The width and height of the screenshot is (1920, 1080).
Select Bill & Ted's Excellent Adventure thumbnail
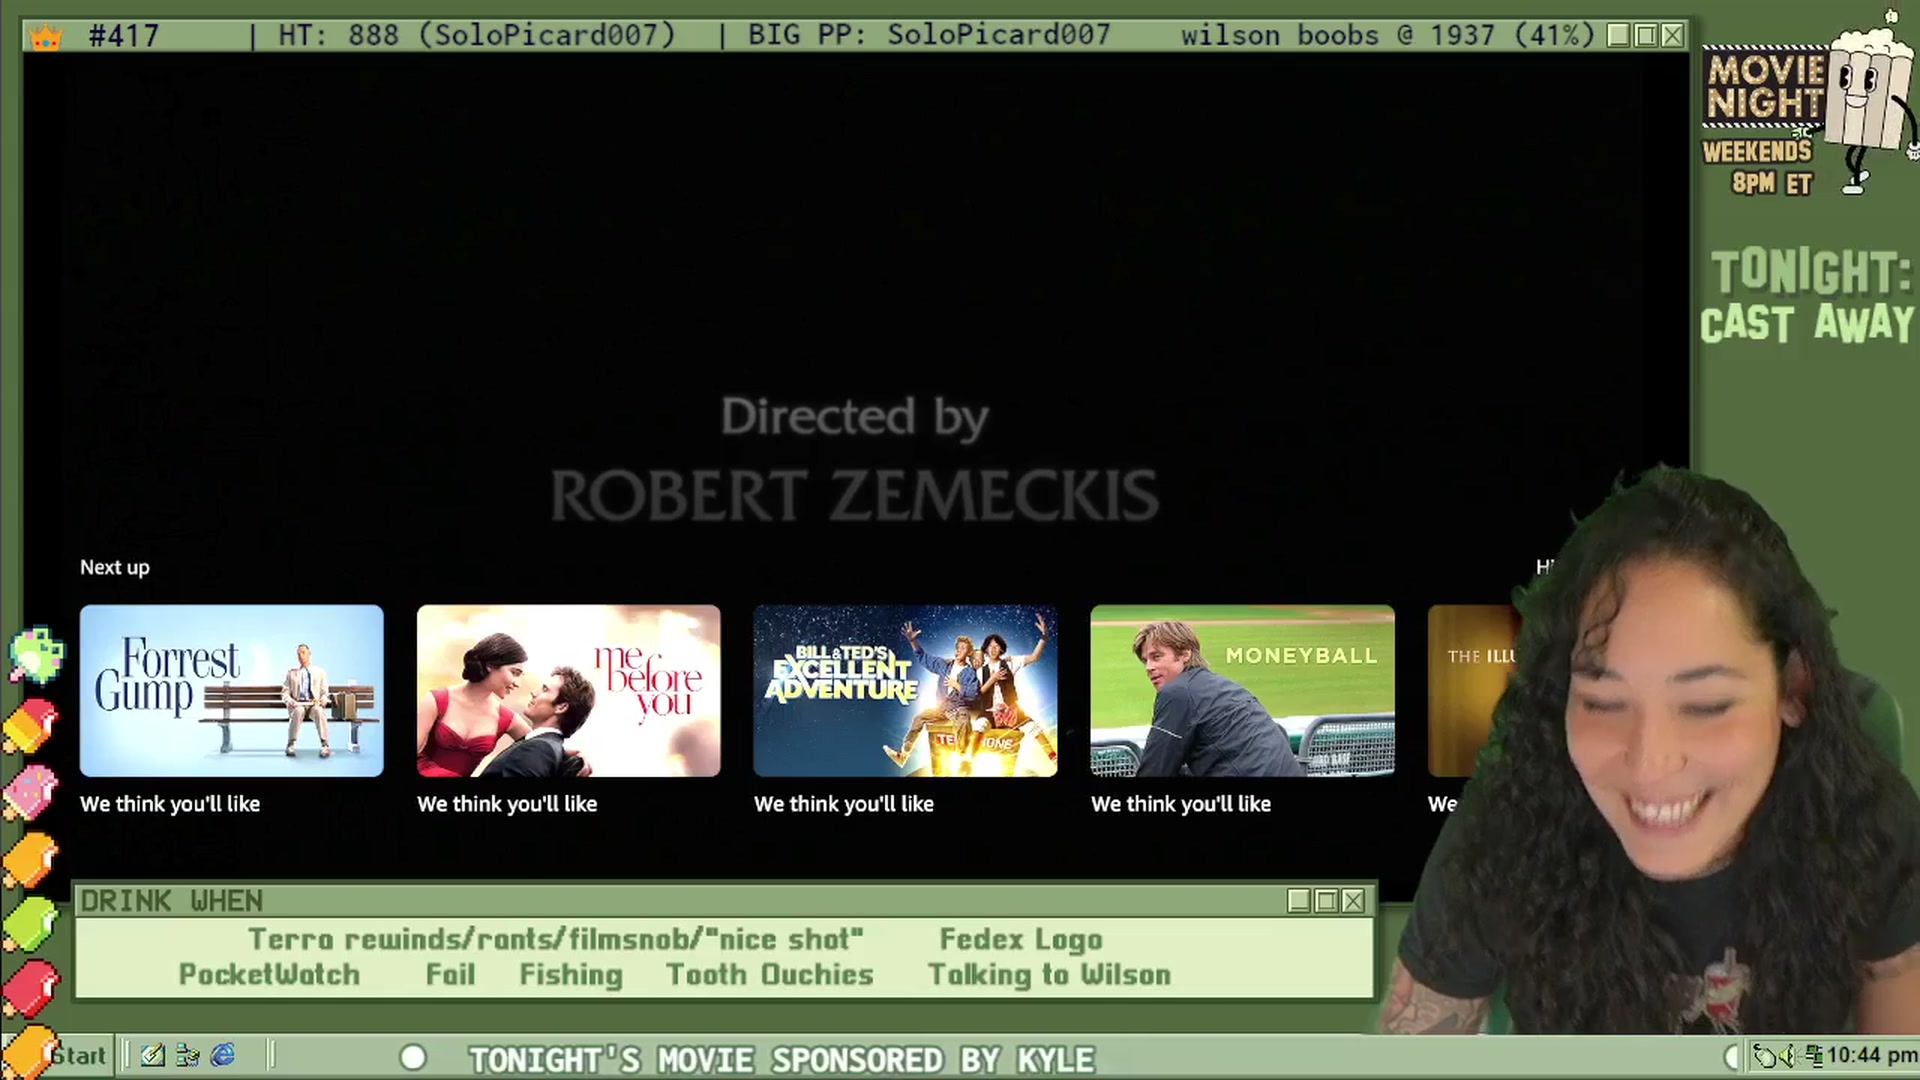[x=905, y=690]
